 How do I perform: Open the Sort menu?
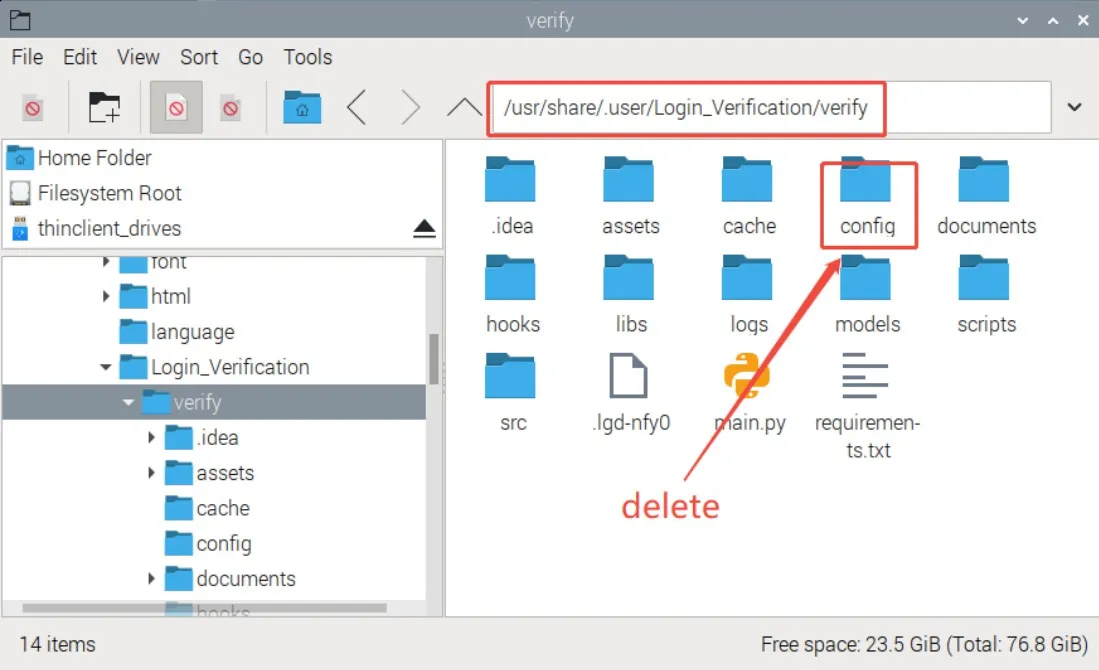[199, 57]
